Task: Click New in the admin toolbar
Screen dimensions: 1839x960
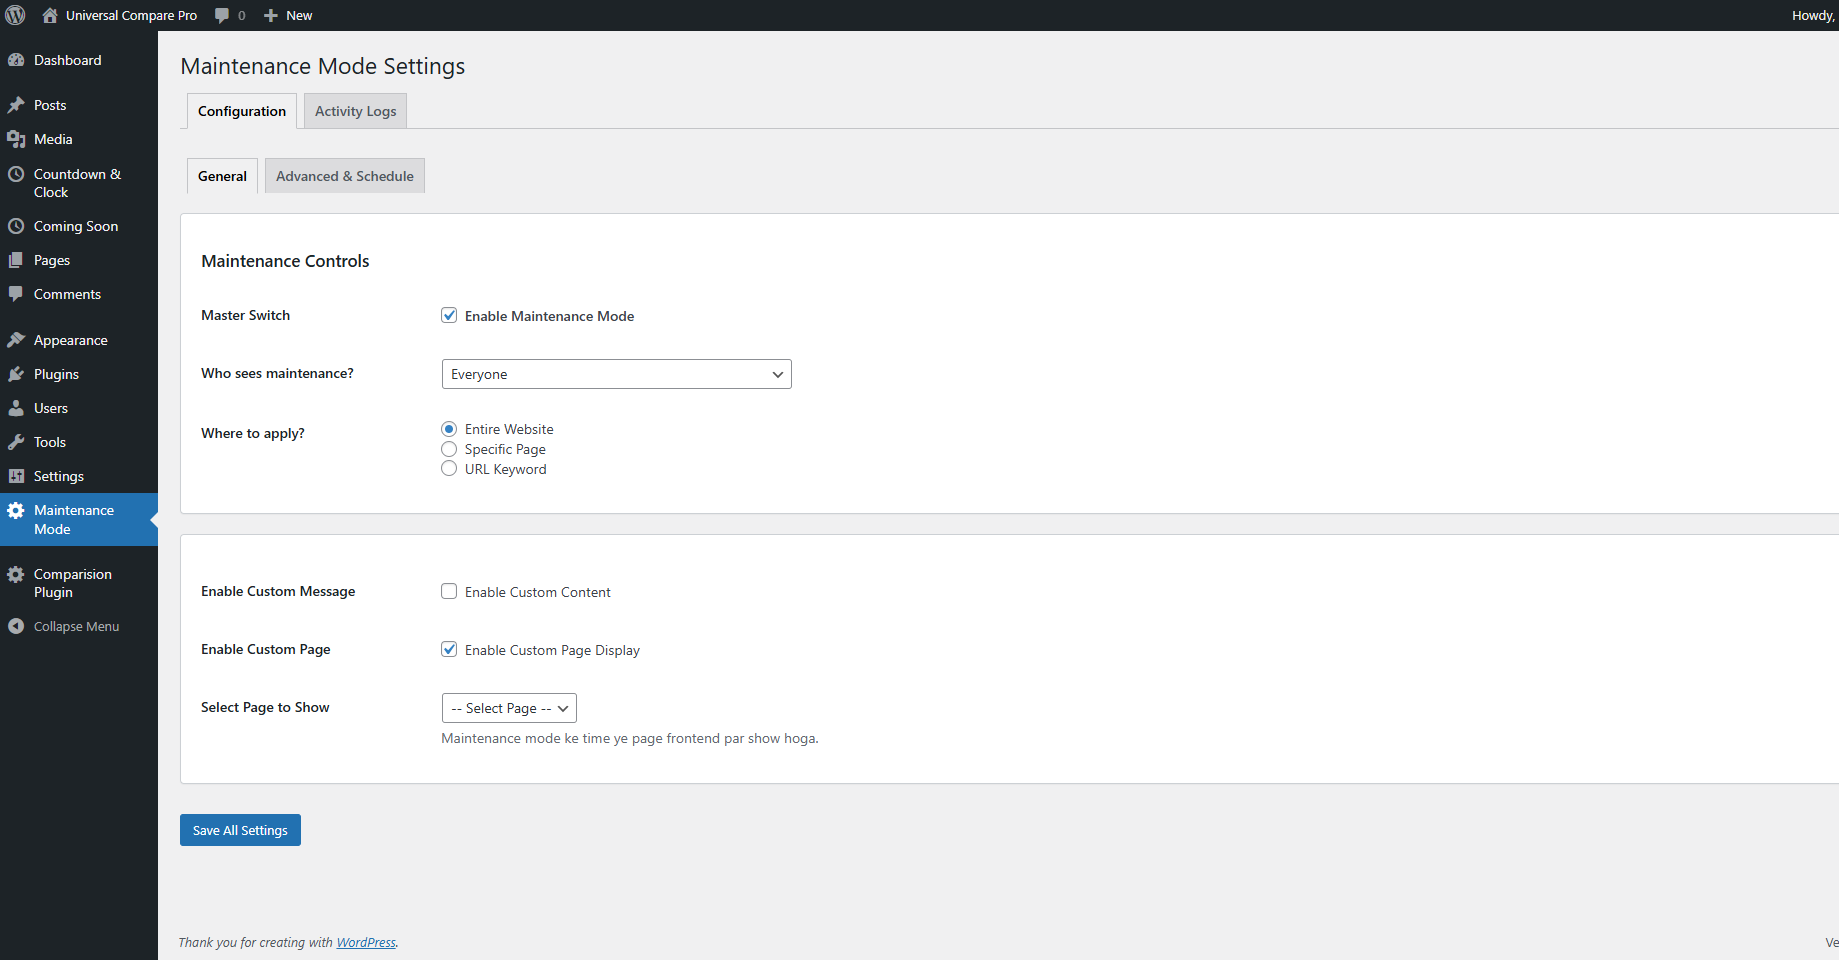Action: [288, 15]
